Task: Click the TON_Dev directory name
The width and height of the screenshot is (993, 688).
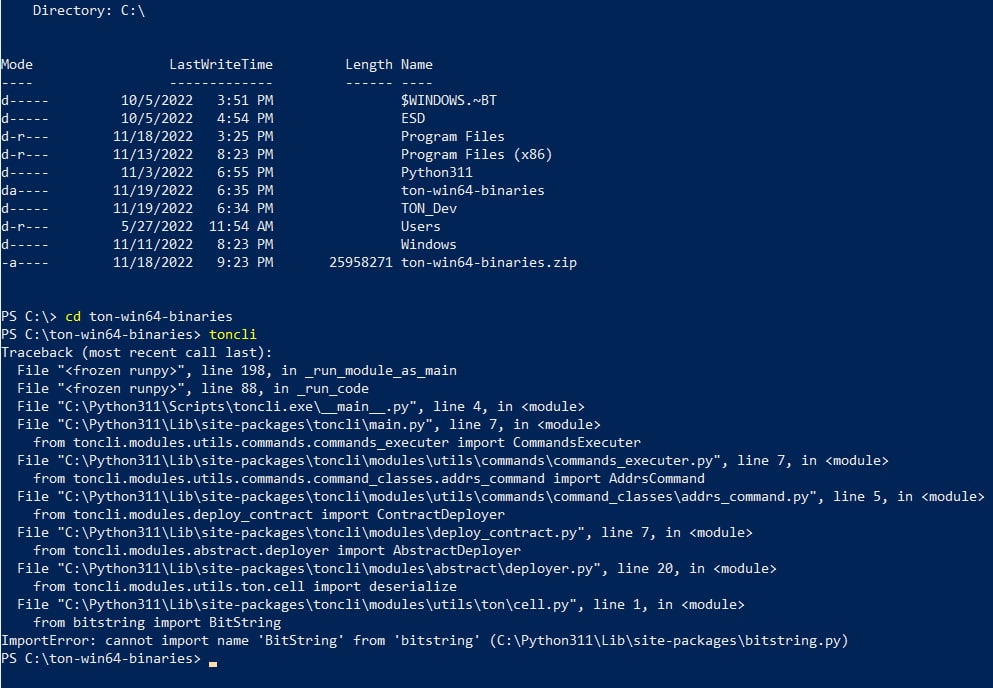Action: pos(429,208)
